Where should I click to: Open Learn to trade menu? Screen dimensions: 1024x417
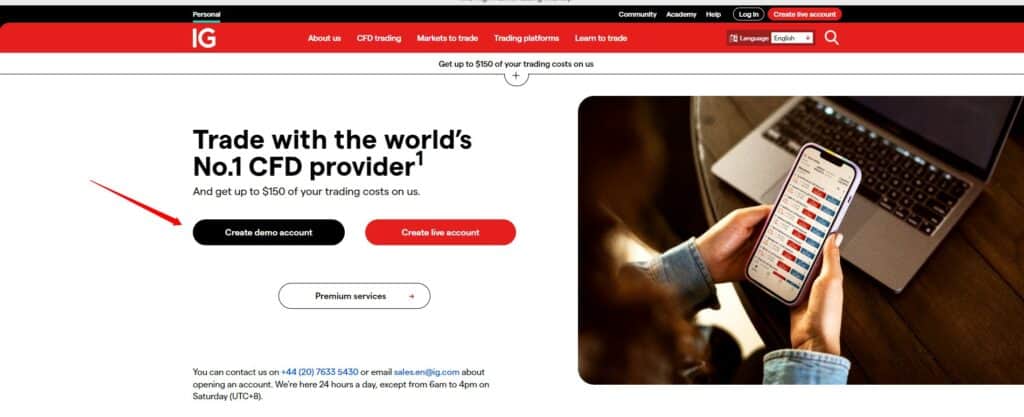click(601, 39)
